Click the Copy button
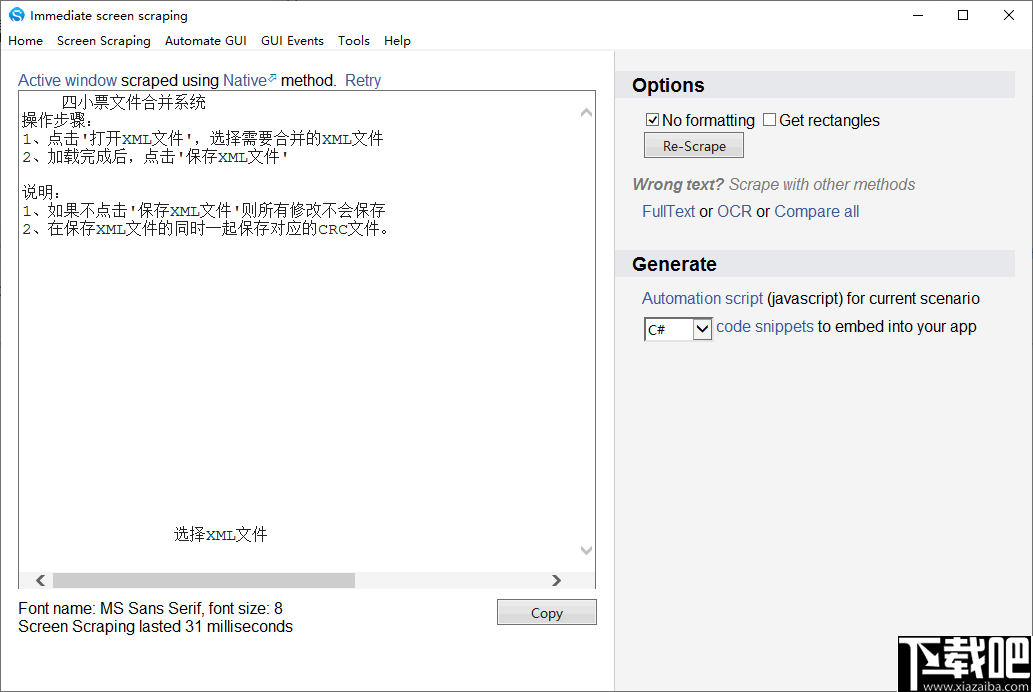This screenshot has width=1033, height=692. coord(546,612)
